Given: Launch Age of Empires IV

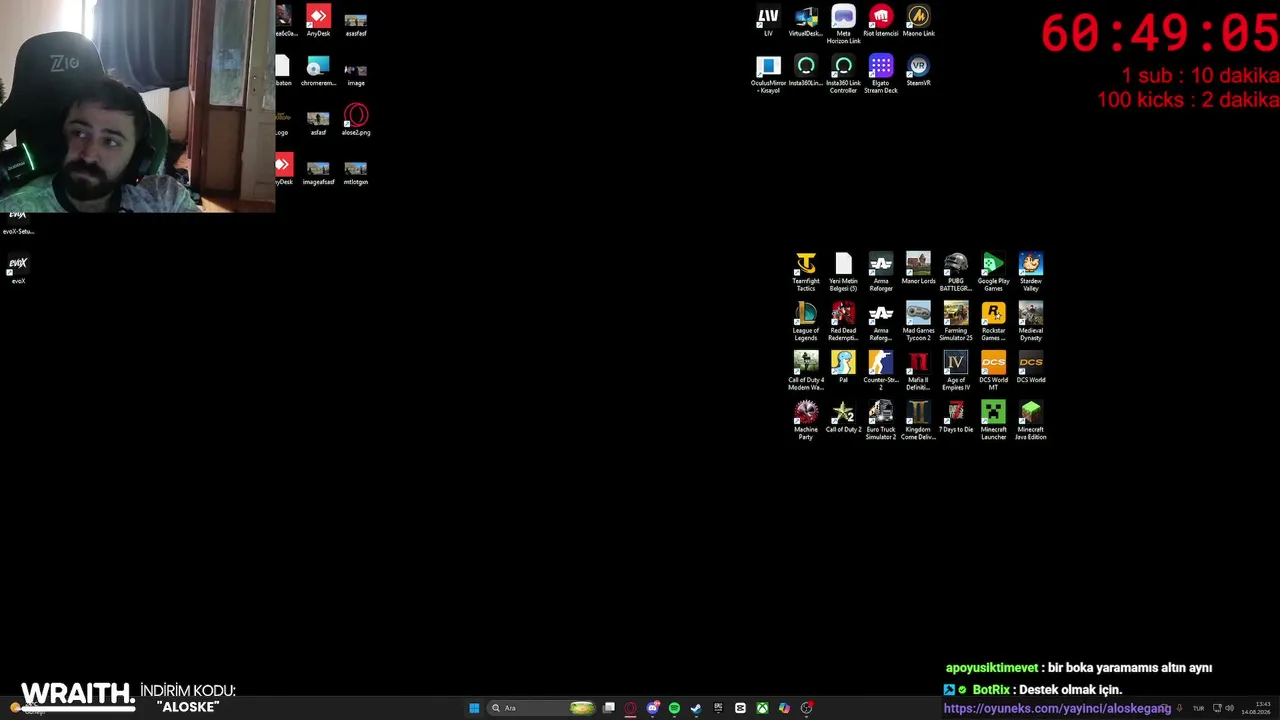Looking at the screenshot, I should click(x=956, y=370).
